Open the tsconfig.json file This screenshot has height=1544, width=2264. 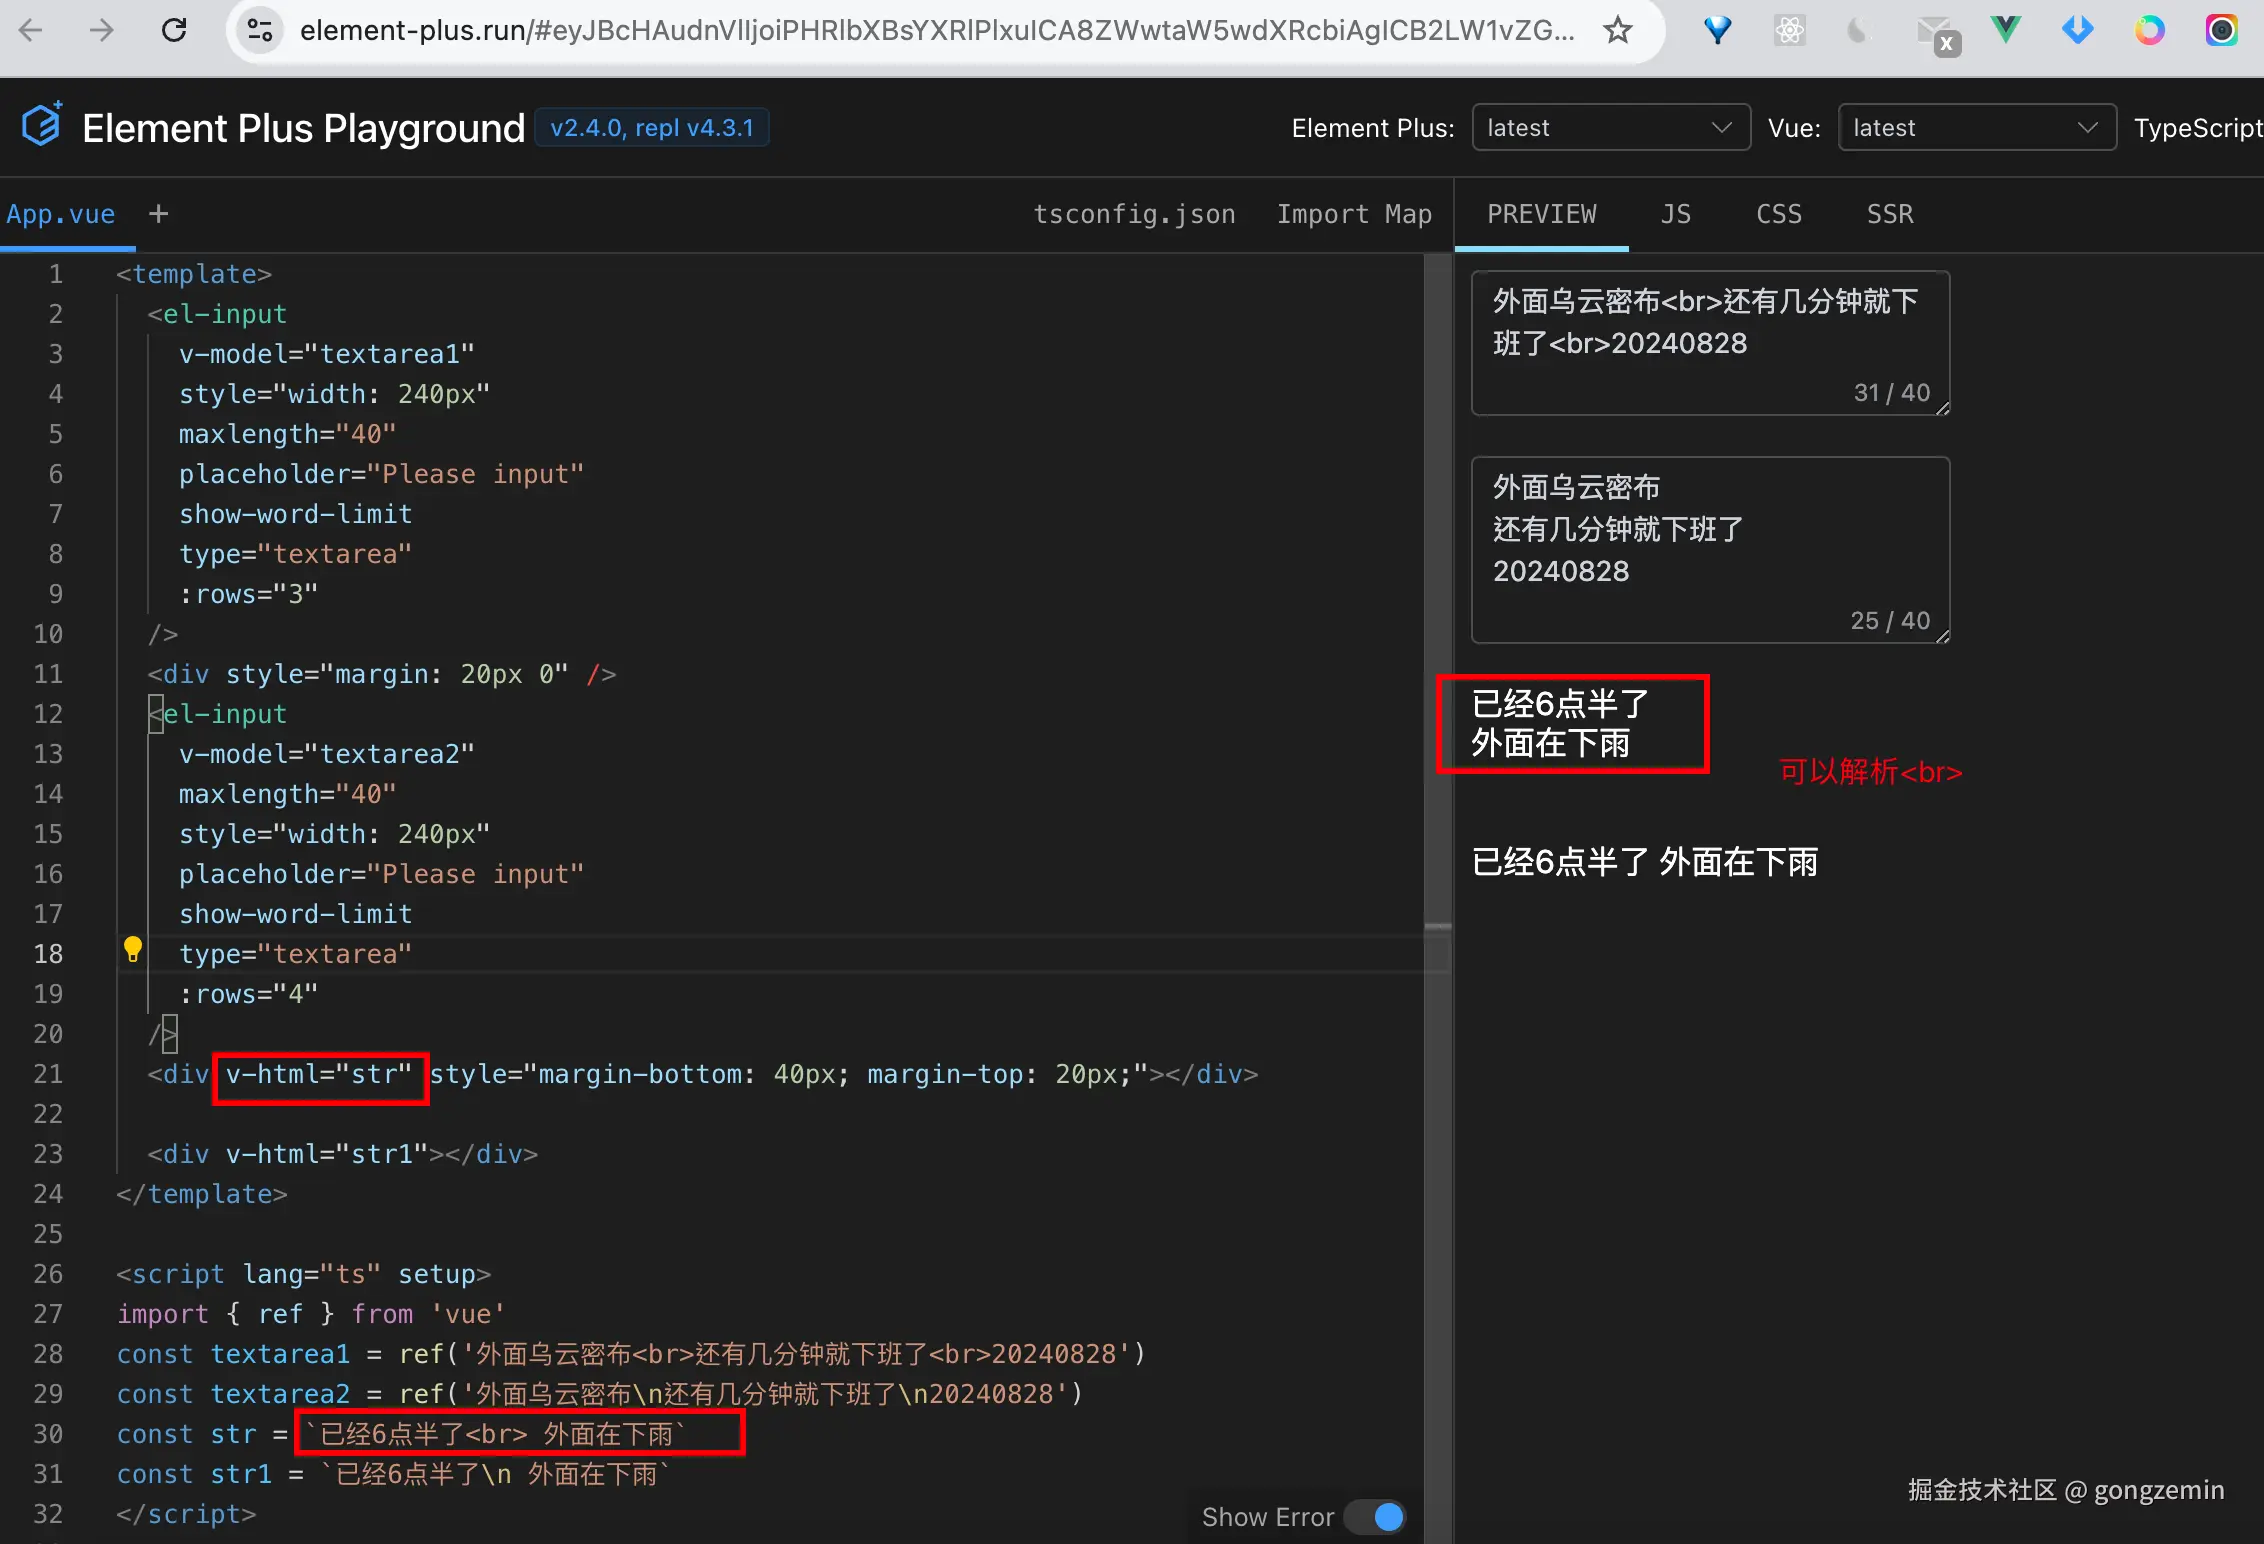pyautogui.click(x=1134, y=214)
